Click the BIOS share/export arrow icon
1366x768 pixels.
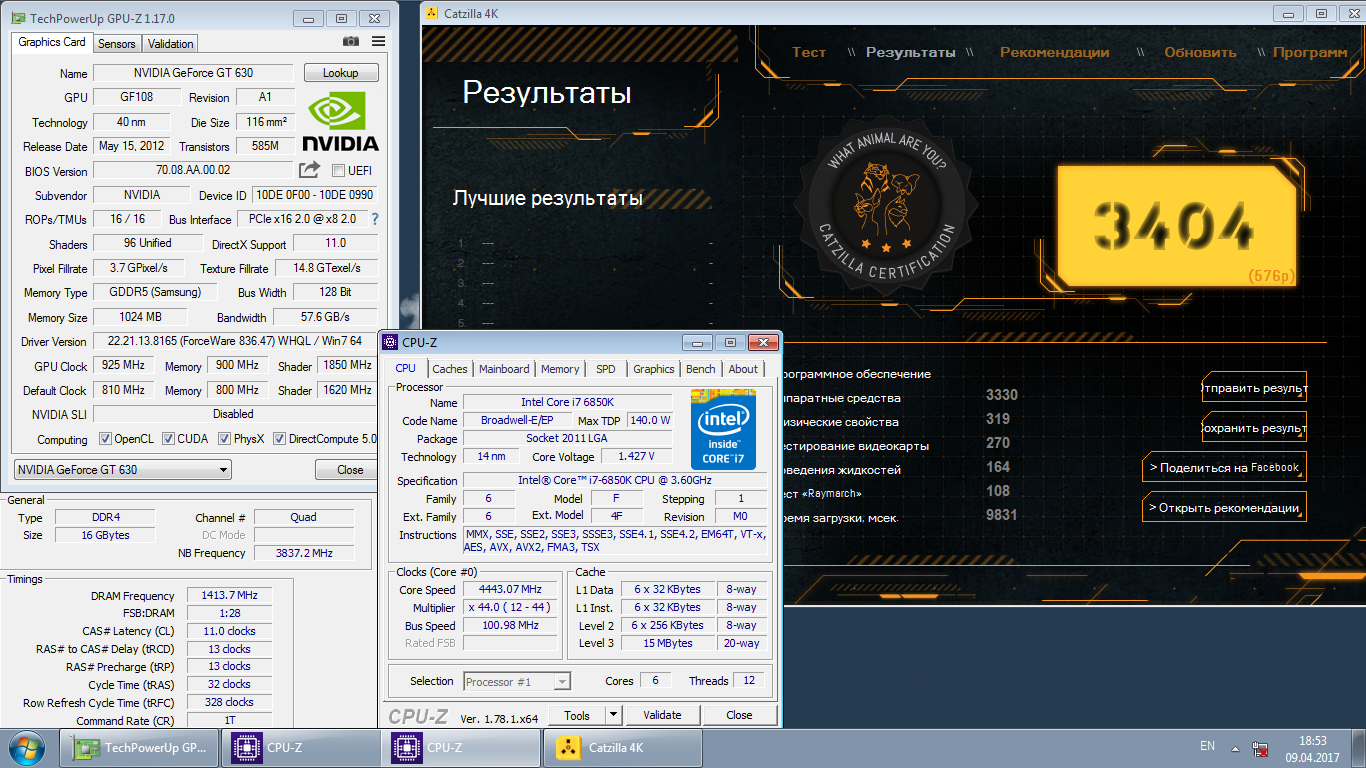point(310,170)
